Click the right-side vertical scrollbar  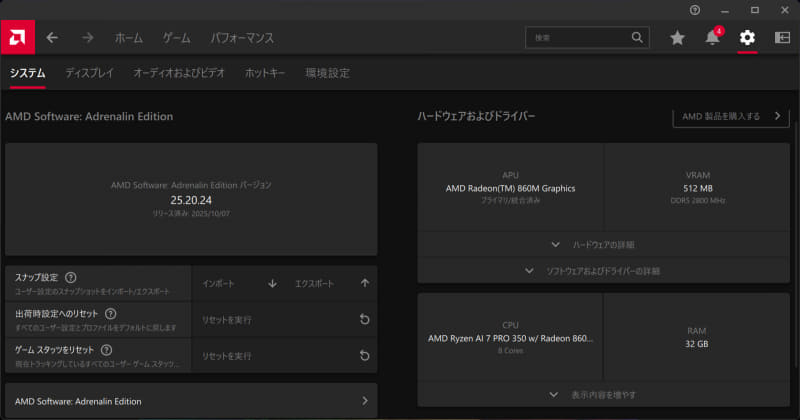point(796,245)
